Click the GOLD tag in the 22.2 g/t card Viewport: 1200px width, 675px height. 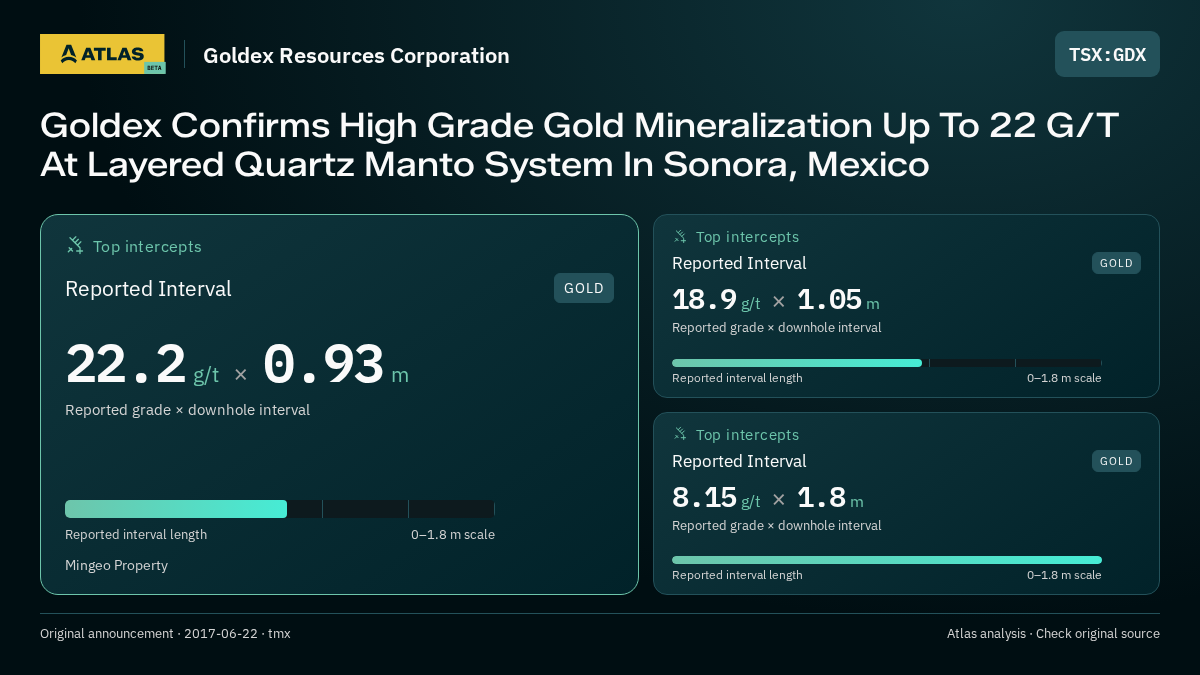coord(584,288)
